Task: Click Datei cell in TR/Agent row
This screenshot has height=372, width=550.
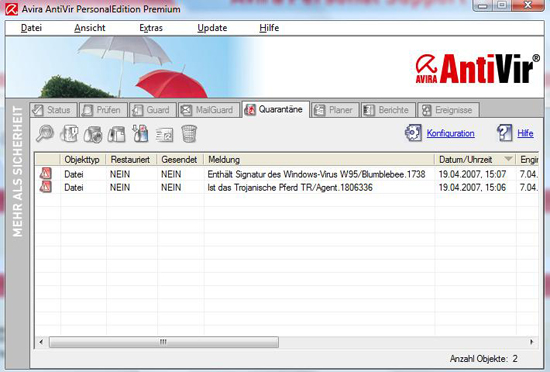Action: (74, 187)
